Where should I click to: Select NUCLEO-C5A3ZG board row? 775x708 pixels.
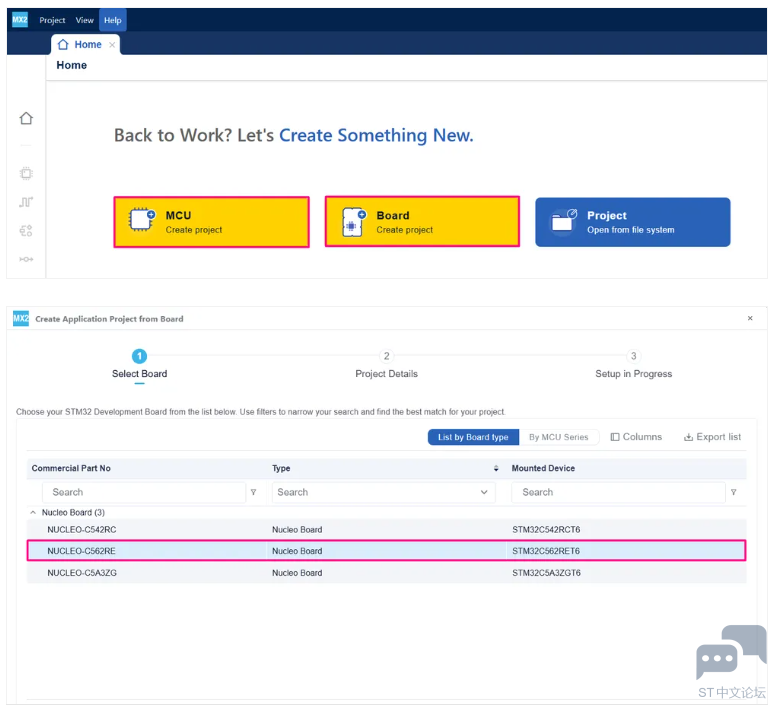click(x=386, y=573)
